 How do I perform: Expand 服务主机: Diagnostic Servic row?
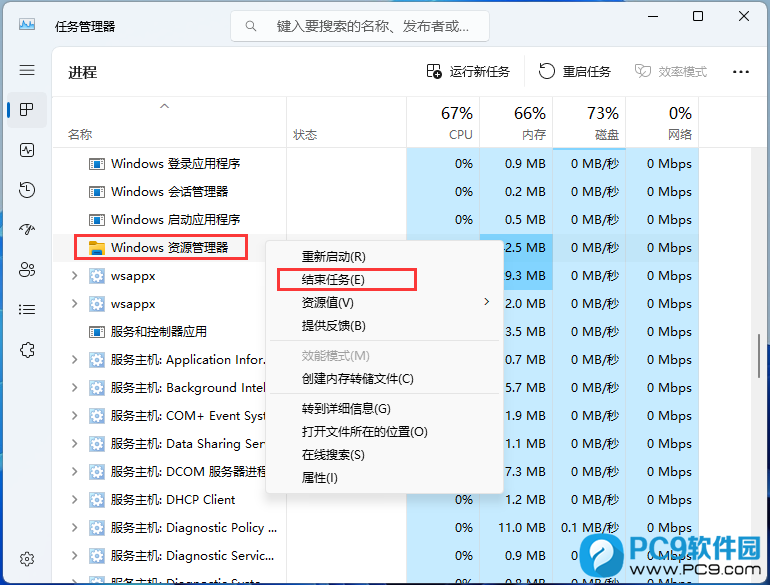point(75,556)
